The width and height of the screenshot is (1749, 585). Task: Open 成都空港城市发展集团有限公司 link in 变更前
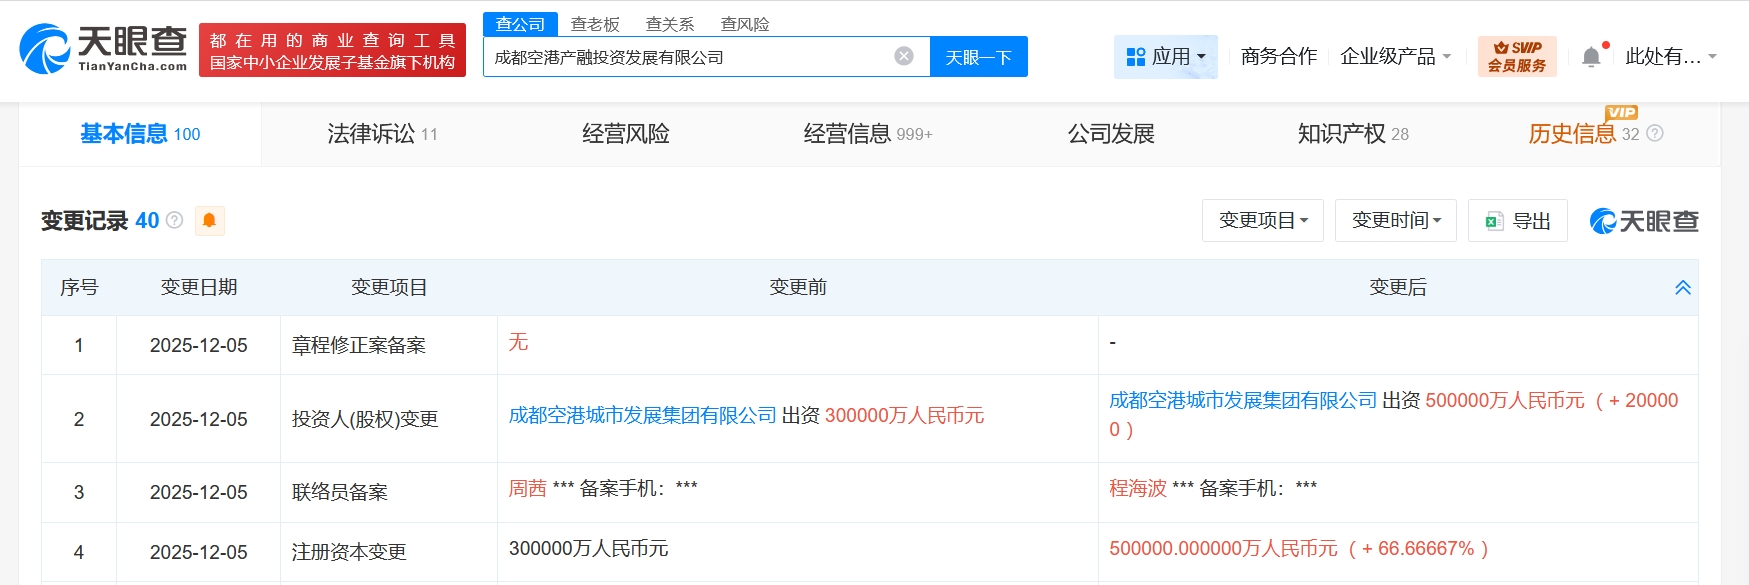(642, 415)
